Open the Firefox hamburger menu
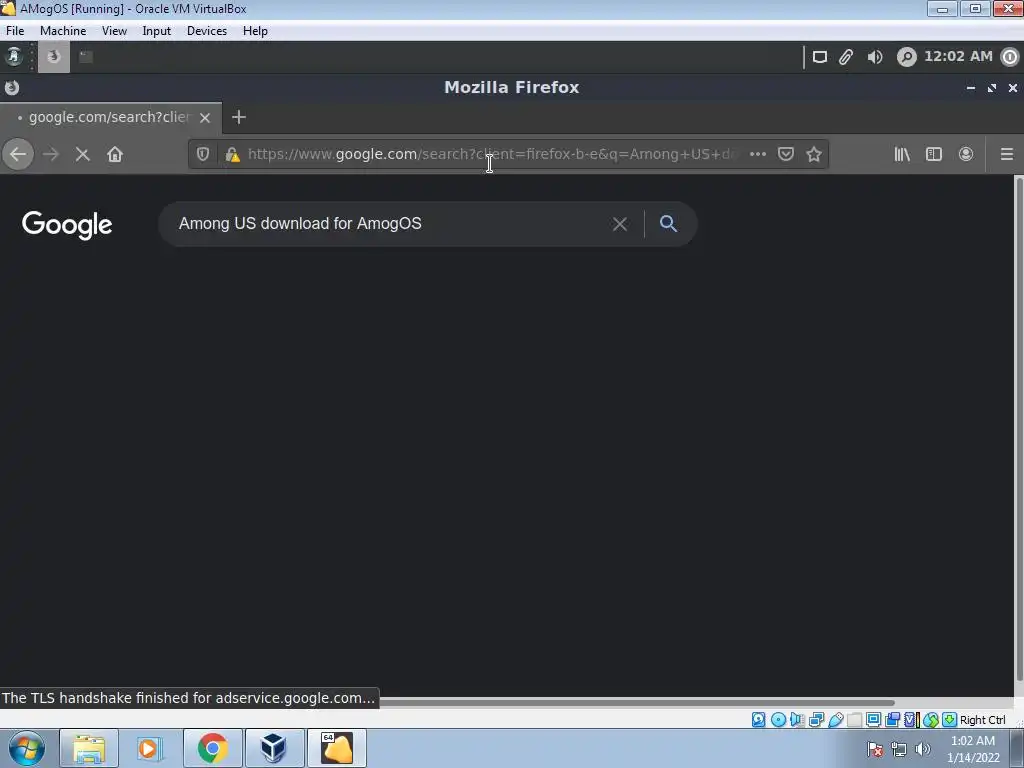Image resolution: width=1024 pixels, height=768 pixels. coord(1006,154)
